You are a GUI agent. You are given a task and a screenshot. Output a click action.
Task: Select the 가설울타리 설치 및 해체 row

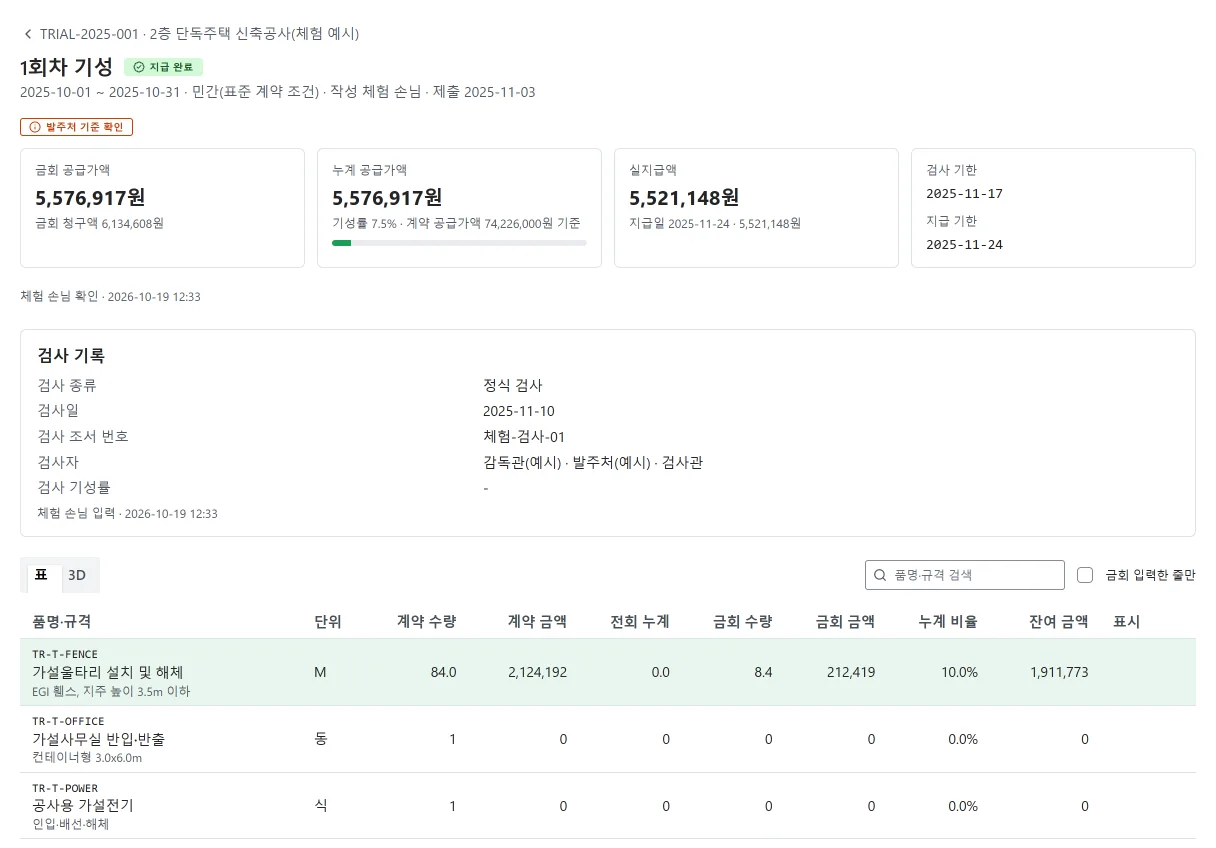coord(608,672)
